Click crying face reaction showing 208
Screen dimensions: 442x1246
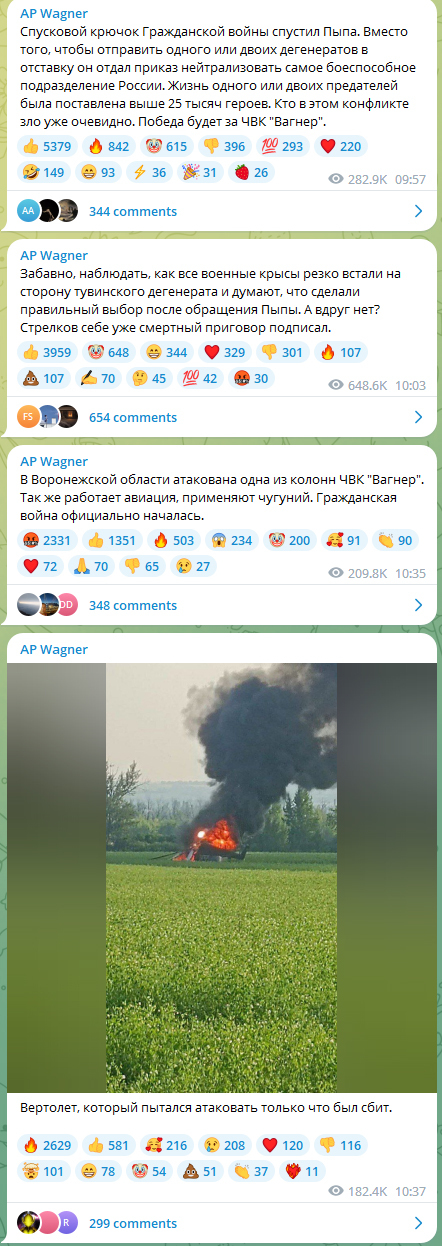(x=224, y=1145)
